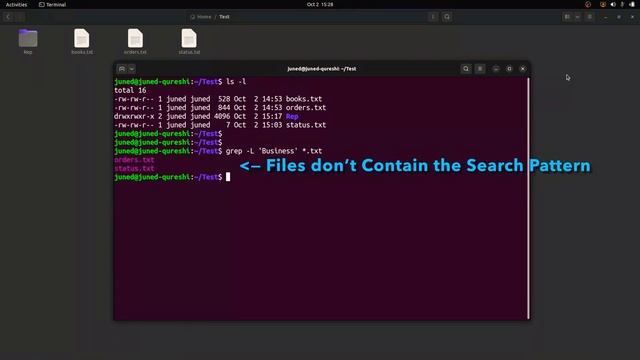The height and width of the screenshot is (360, 640).
Task: Select Test in the Files path bar
Action: coord(224,17)
